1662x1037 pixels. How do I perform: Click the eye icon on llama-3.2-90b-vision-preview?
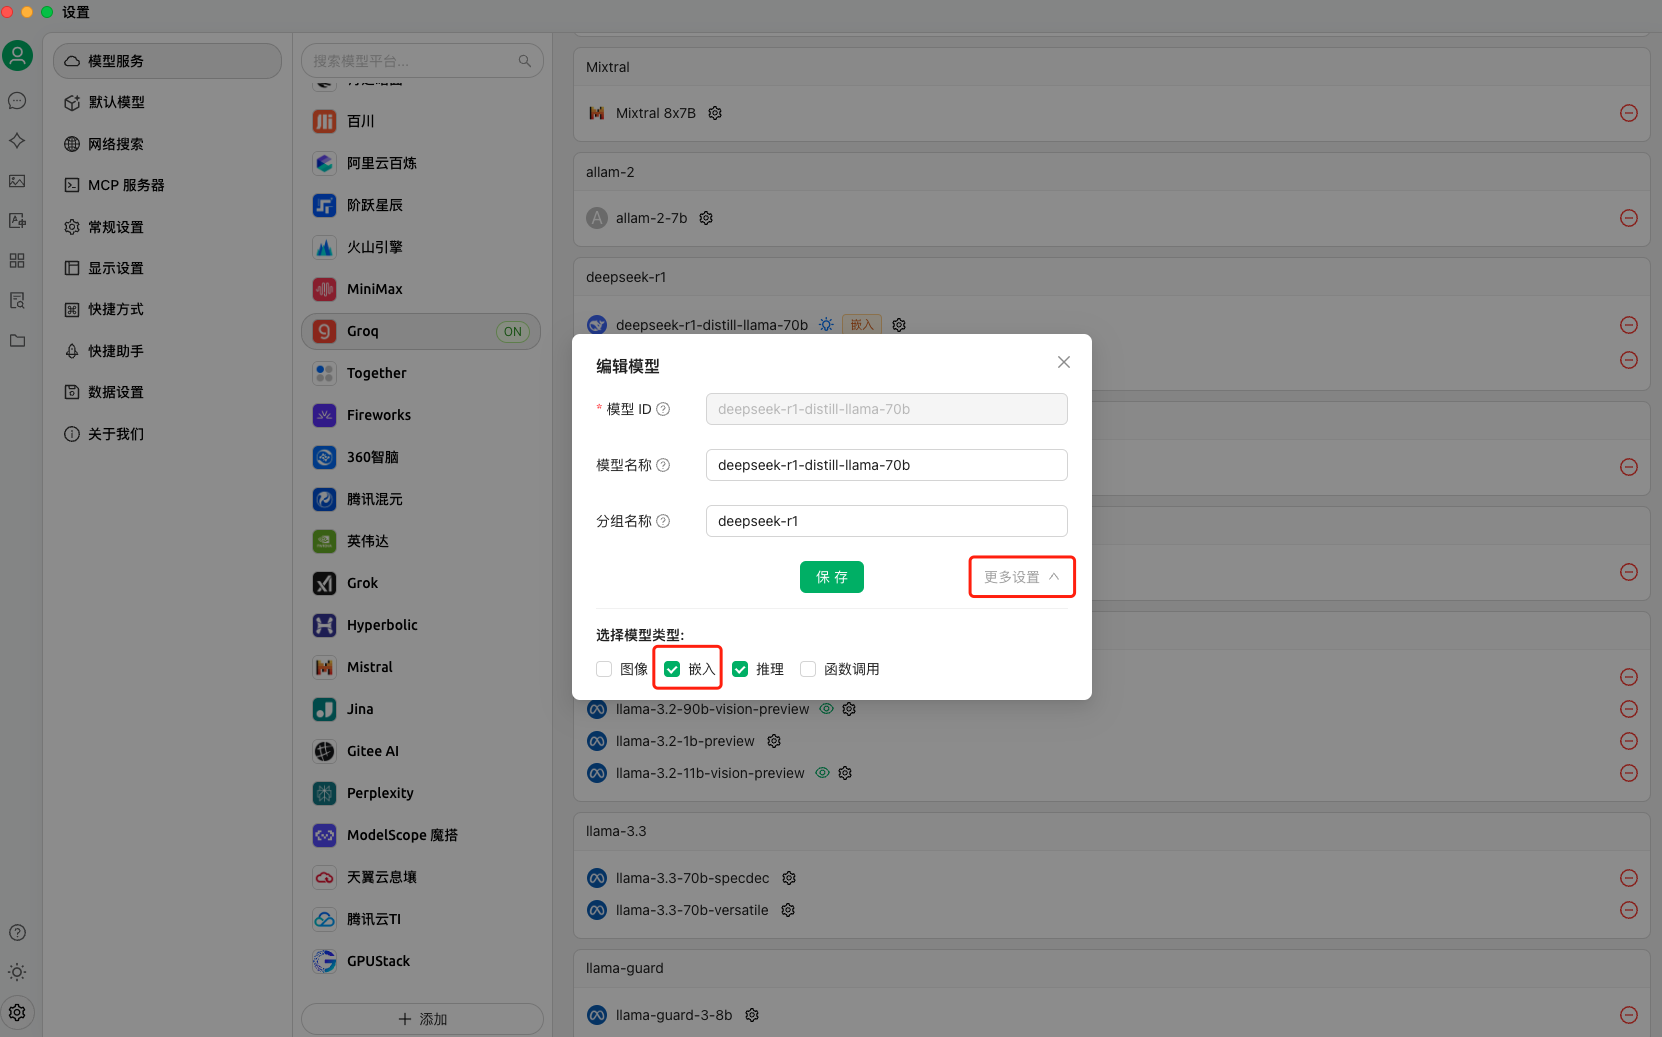pos(826,709)
